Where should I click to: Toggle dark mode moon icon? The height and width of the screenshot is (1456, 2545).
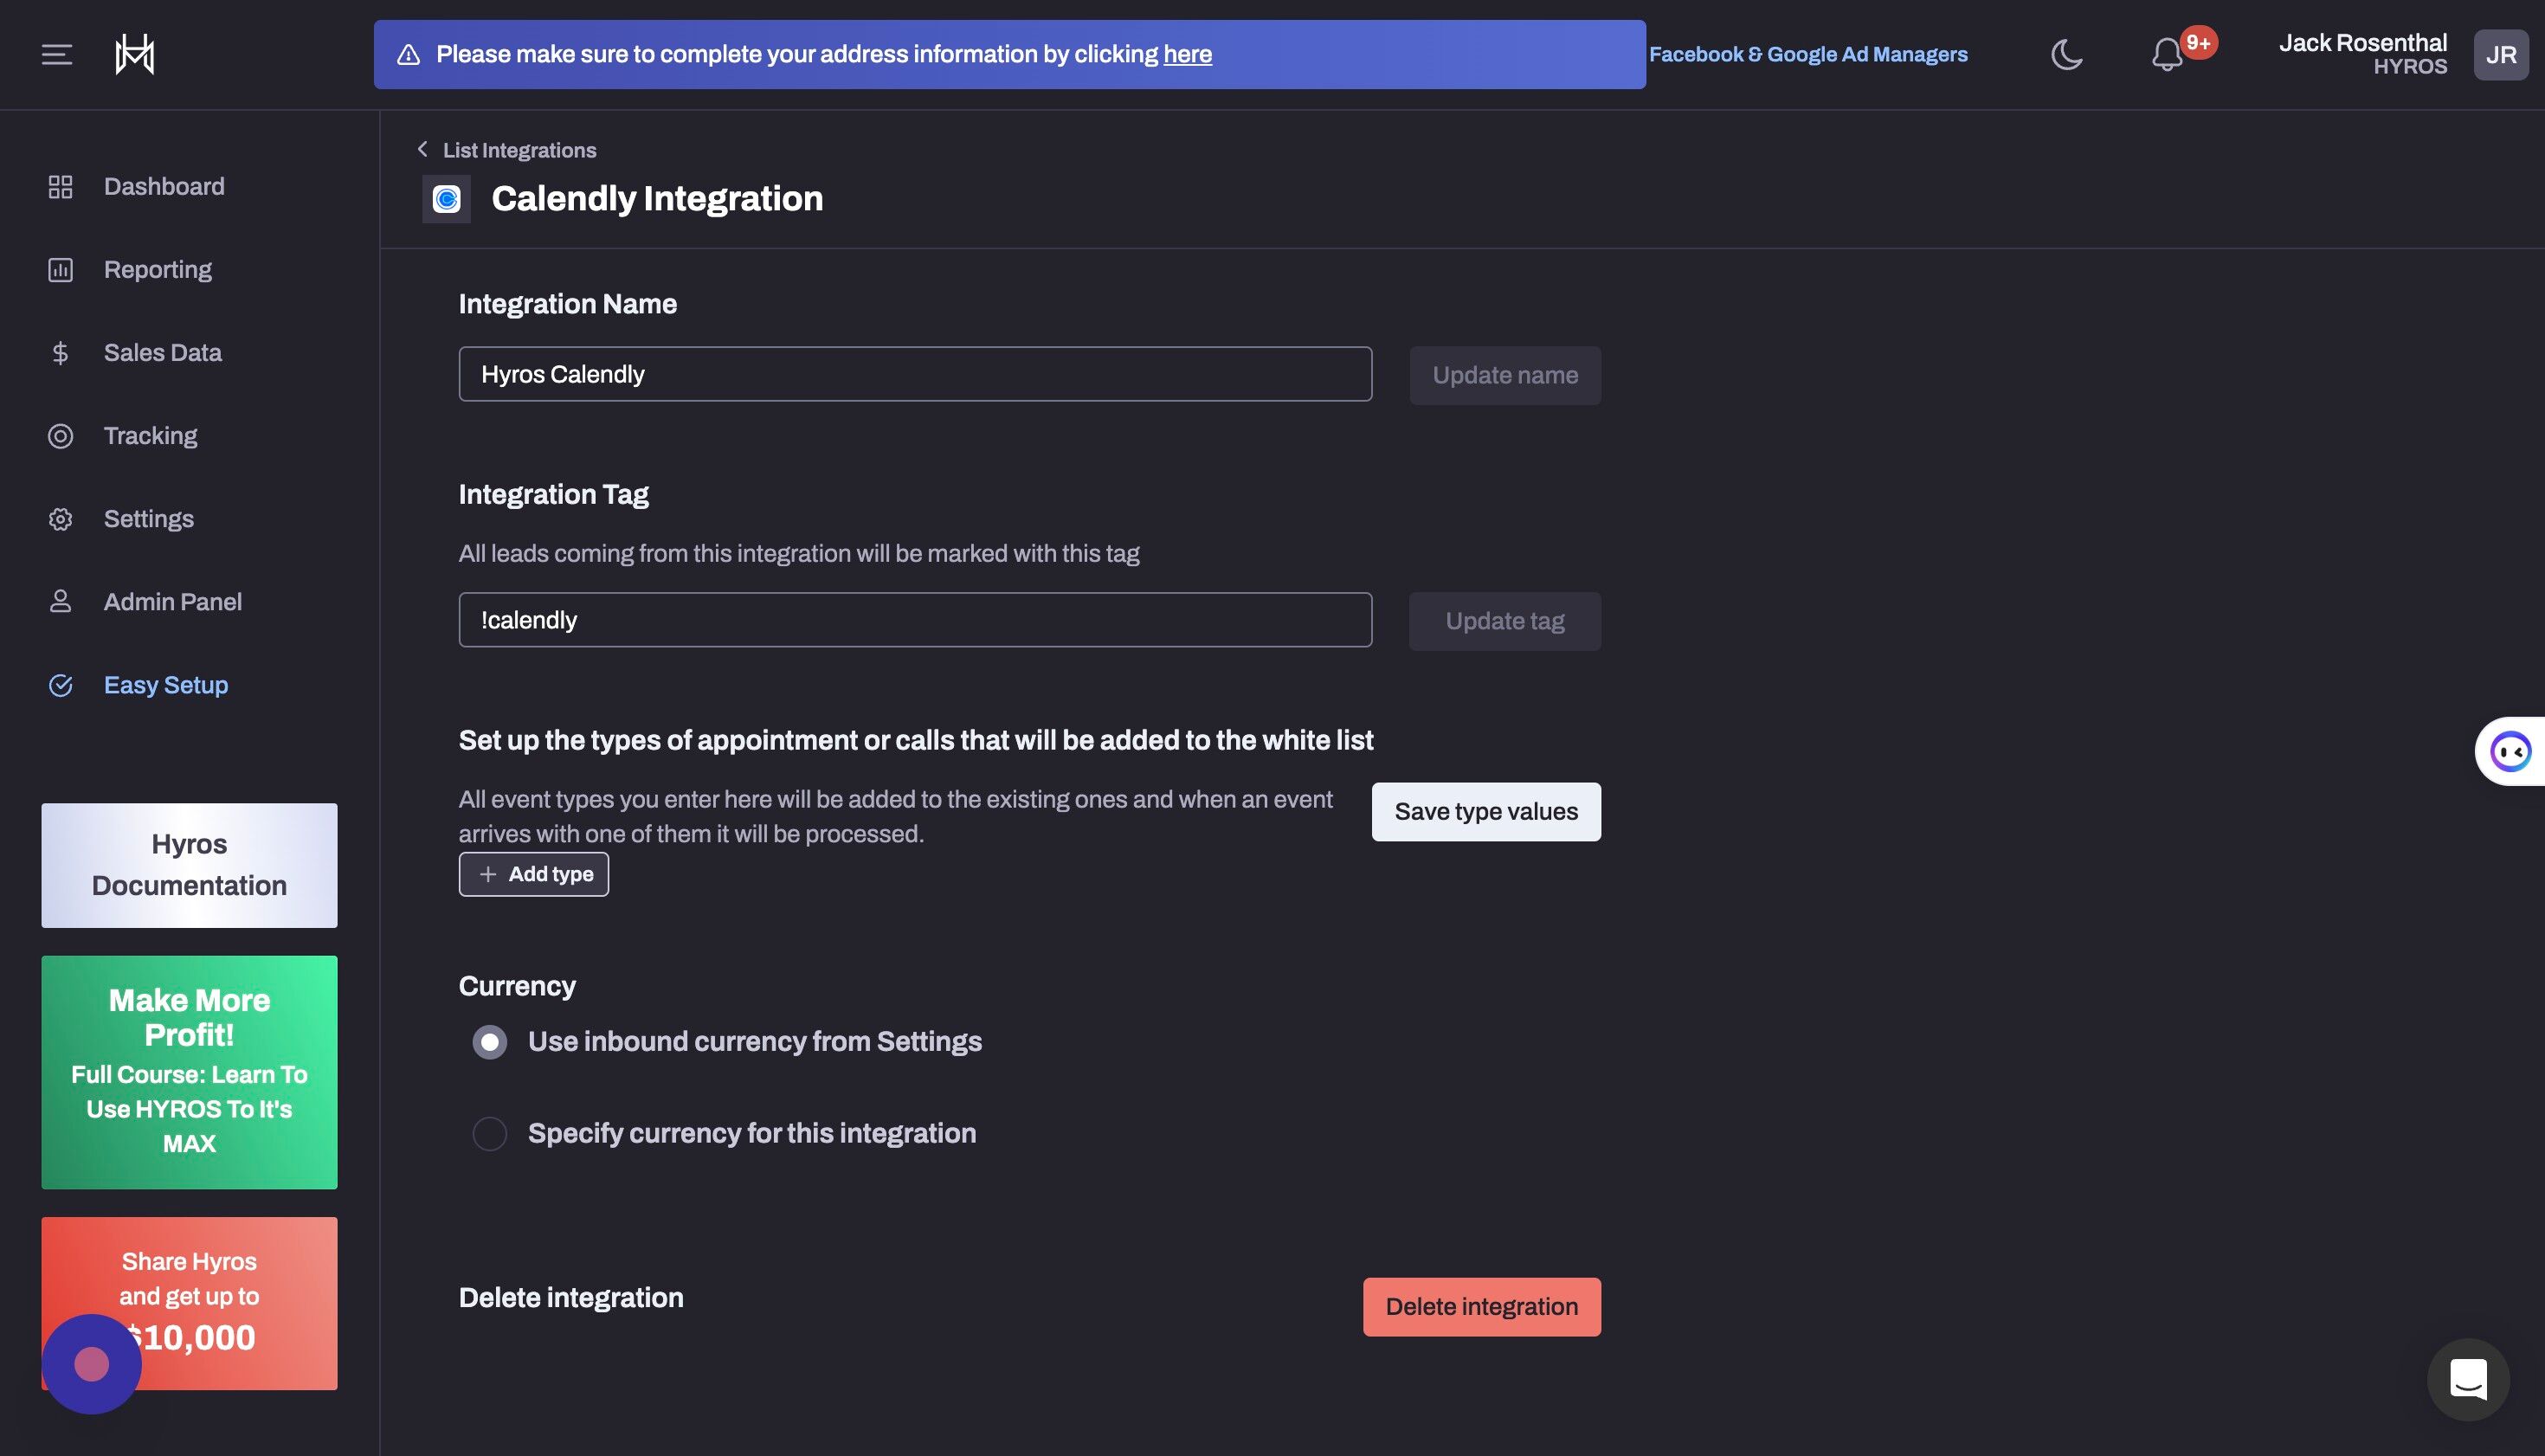[x=2066, y=54]
